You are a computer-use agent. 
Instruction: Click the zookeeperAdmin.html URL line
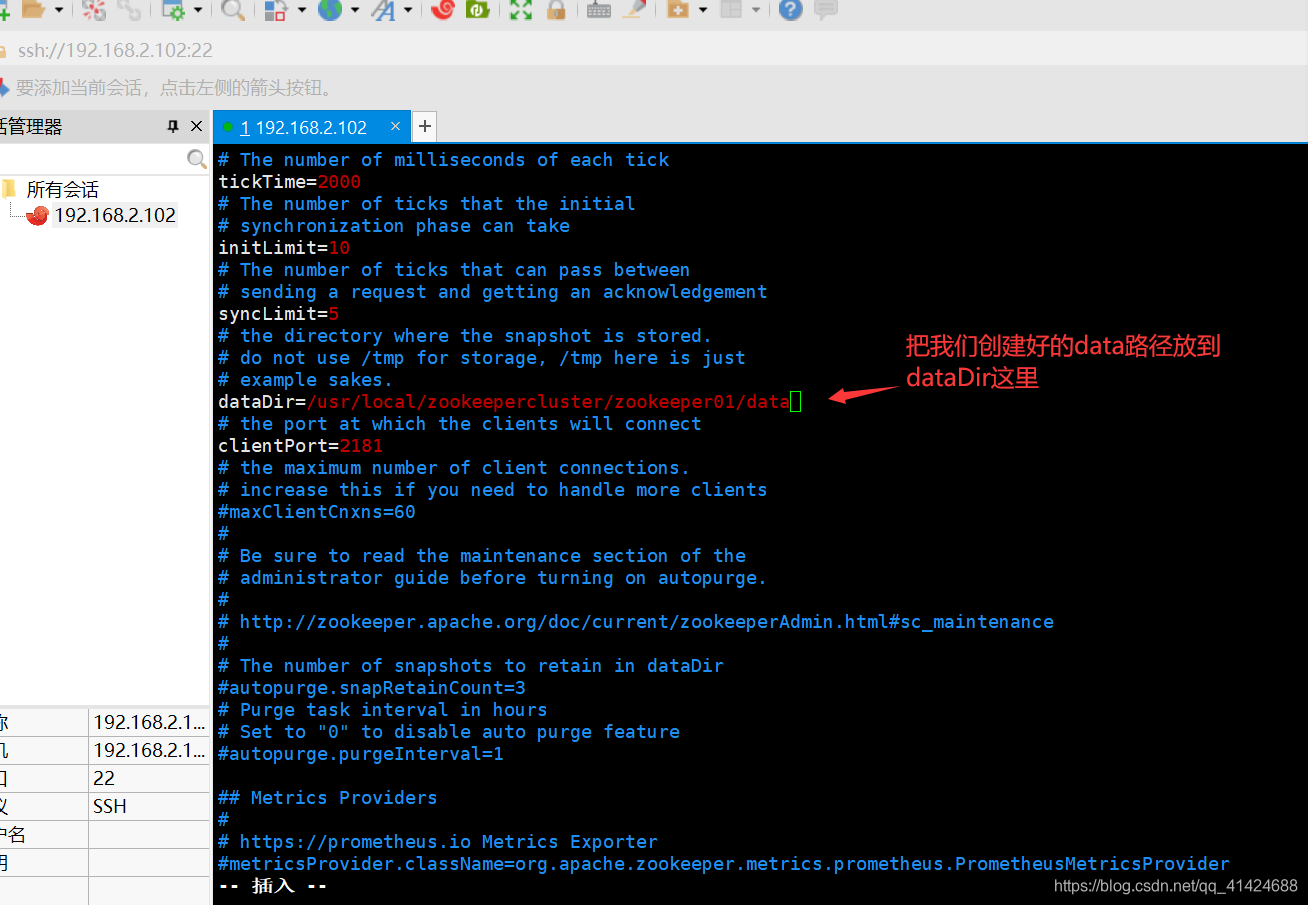[636, 622]
